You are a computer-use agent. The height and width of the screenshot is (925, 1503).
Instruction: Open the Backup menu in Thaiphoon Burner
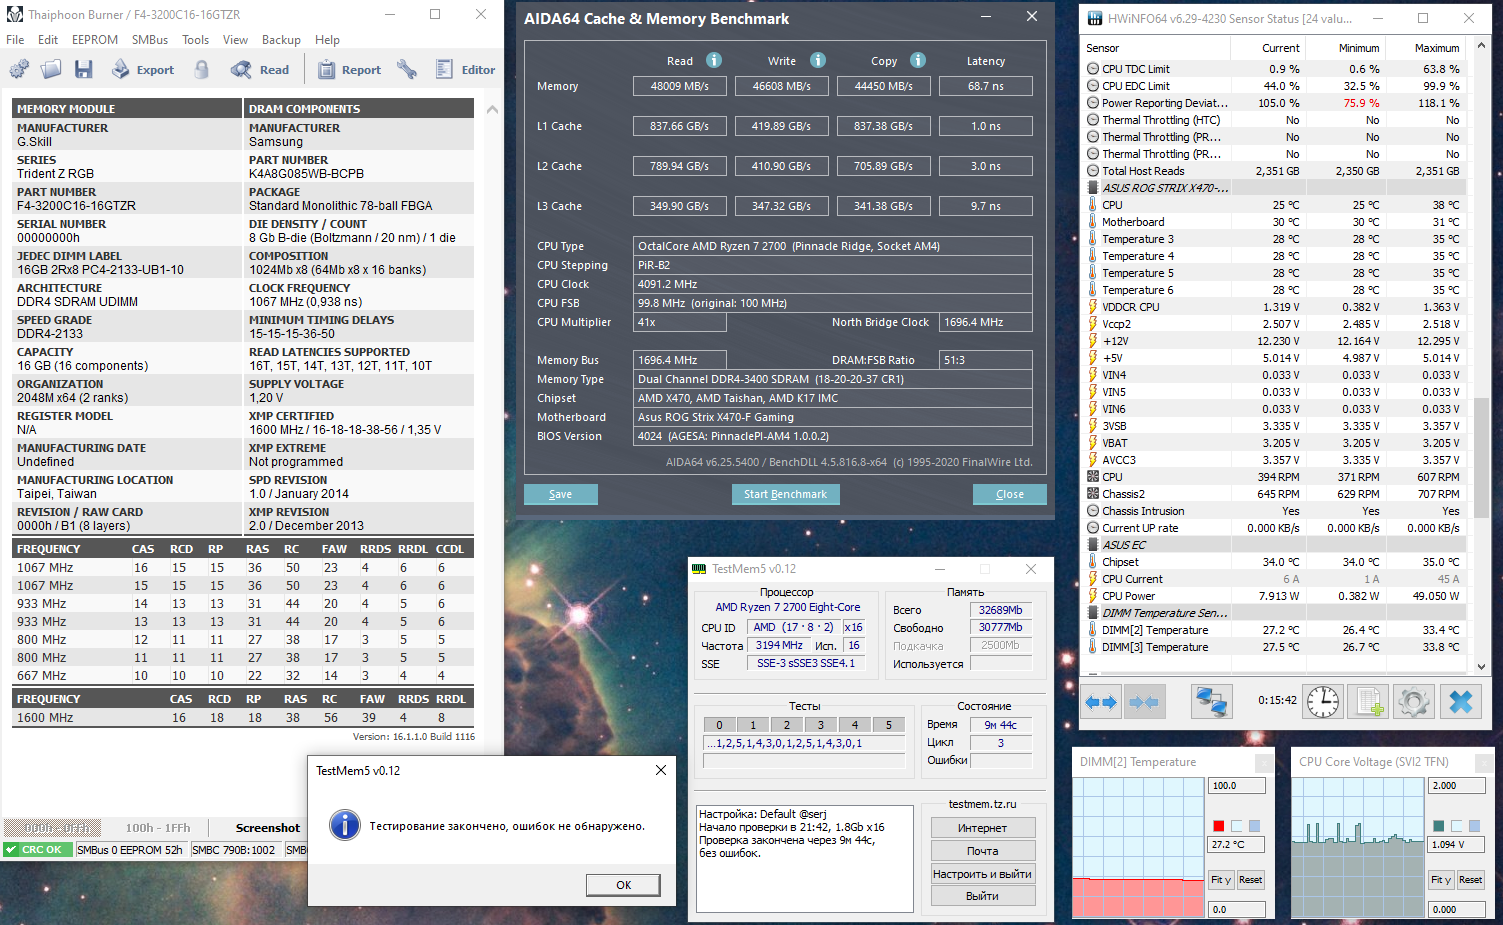tap(281, 40)
